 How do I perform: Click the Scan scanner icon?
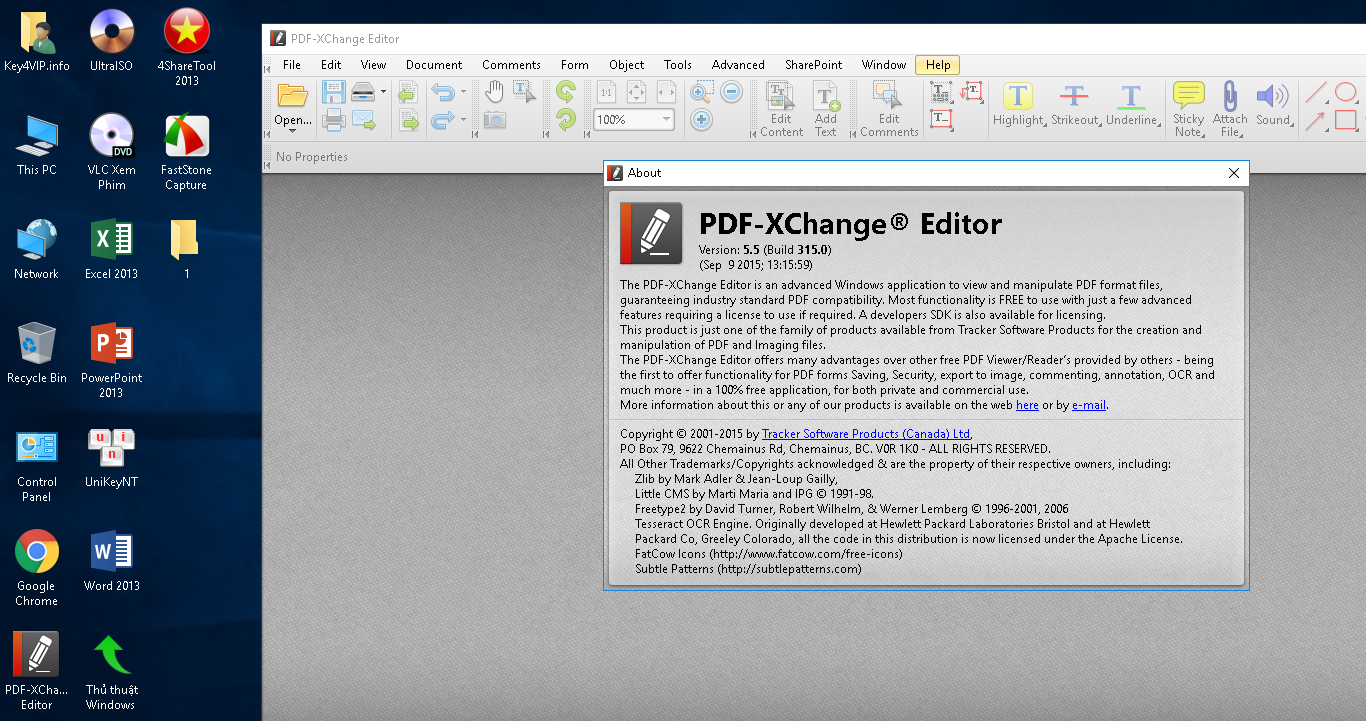click(362, 93)
